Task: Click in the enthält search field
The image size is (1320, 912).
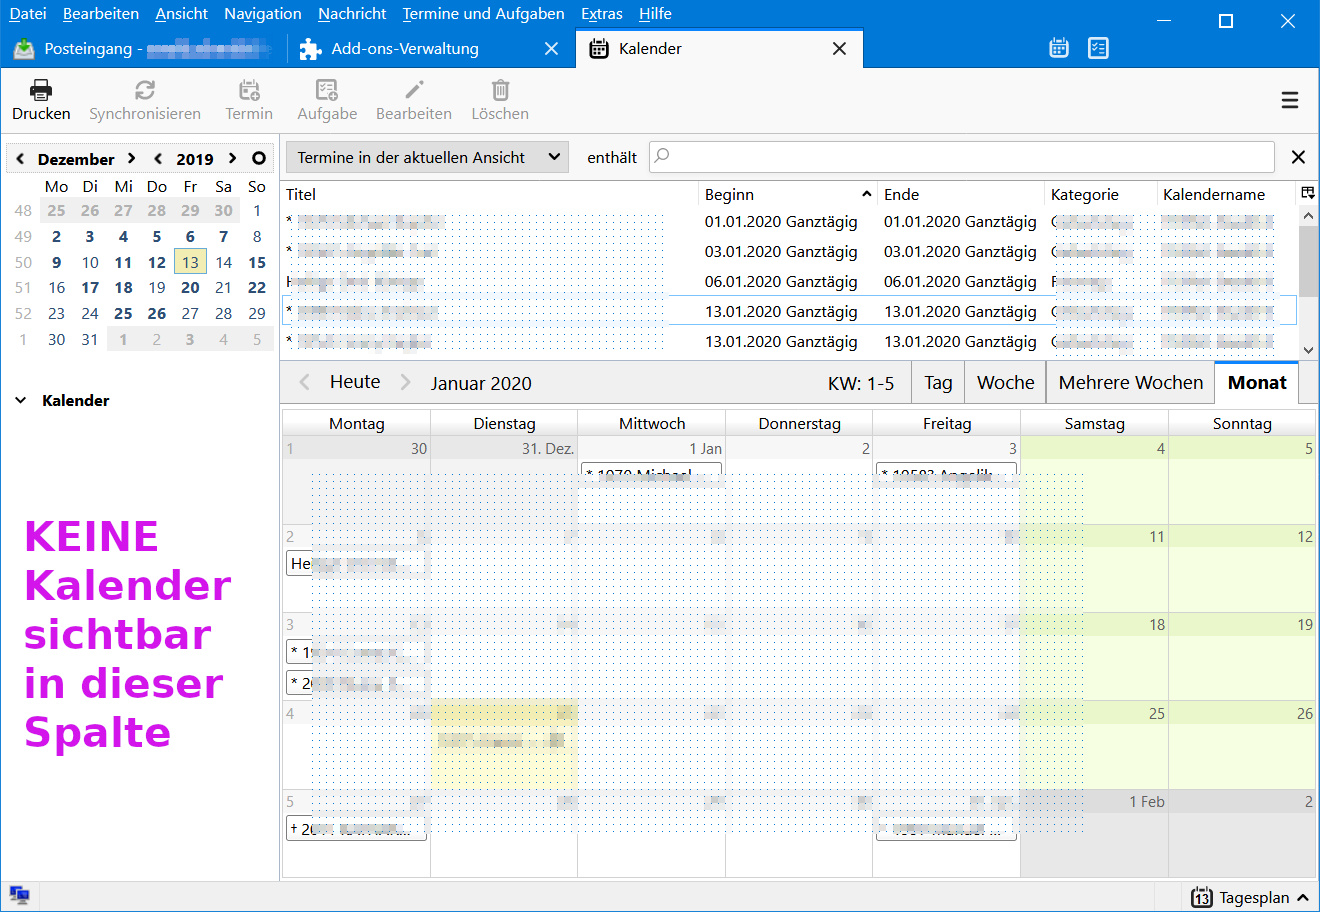Action: 962,157
